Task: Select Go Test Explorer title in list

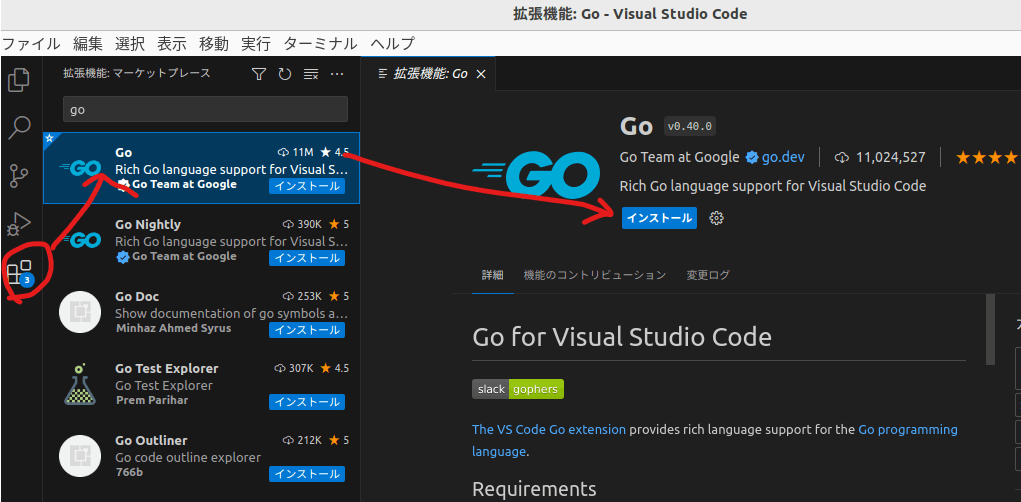Action: point(167,369)
